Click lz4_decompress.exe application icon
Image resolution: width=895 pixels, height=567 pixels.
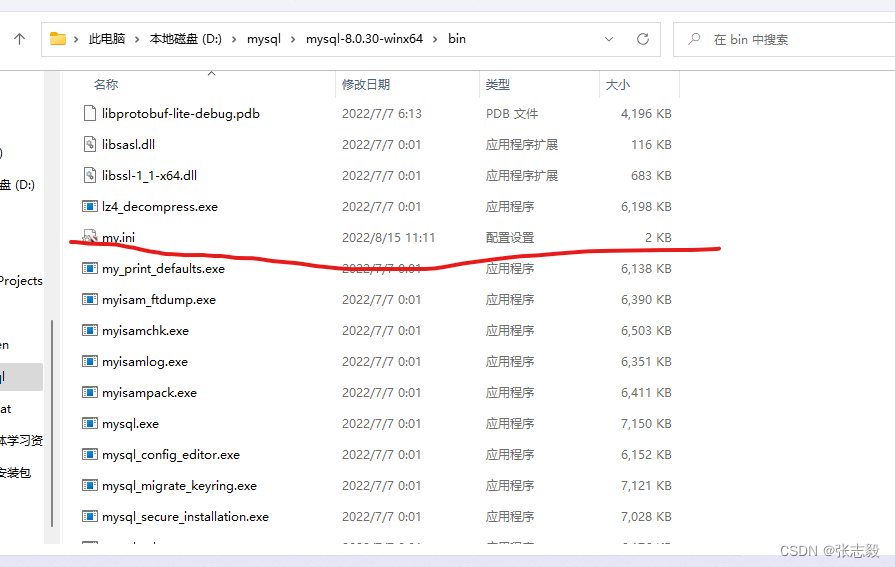click(x=90, y=206)
